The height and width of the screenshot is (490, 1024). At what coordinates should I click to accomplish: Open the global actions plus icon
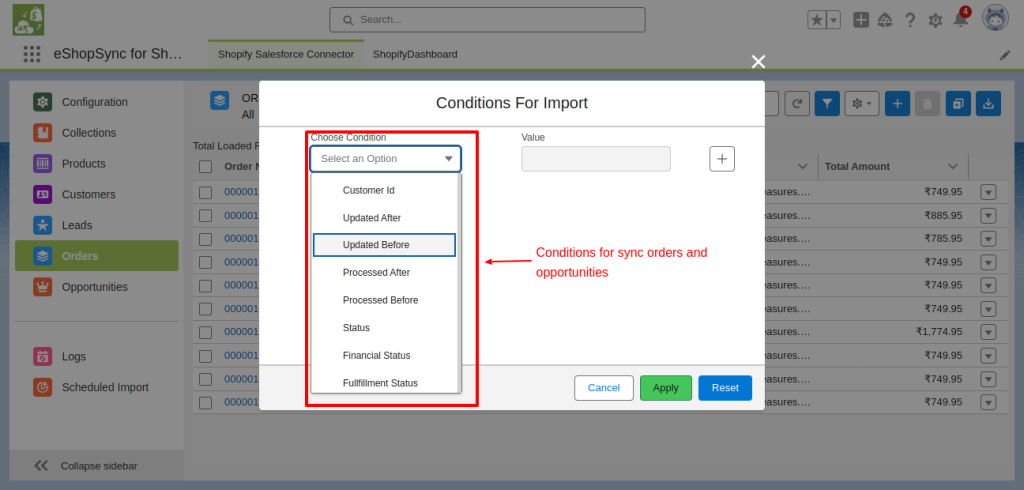[x=861, y=20]
